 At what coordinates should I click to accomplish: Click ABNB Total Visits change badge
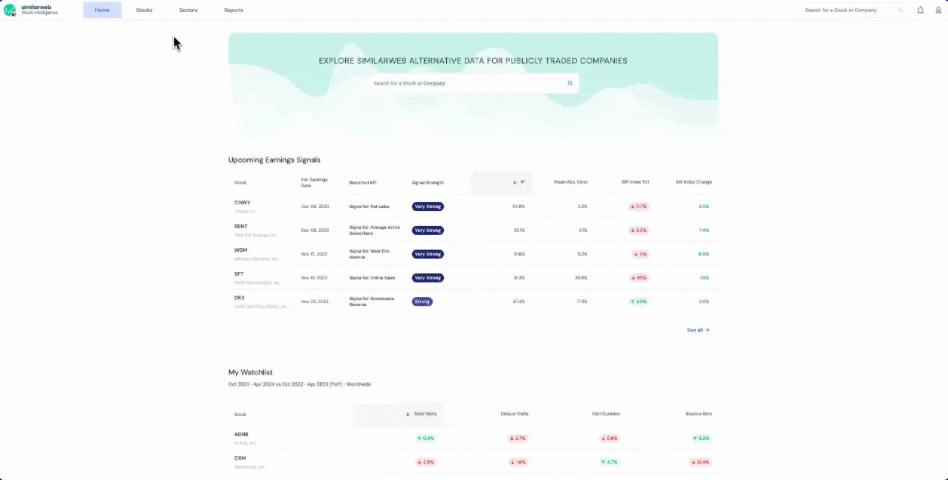[426, 438]
